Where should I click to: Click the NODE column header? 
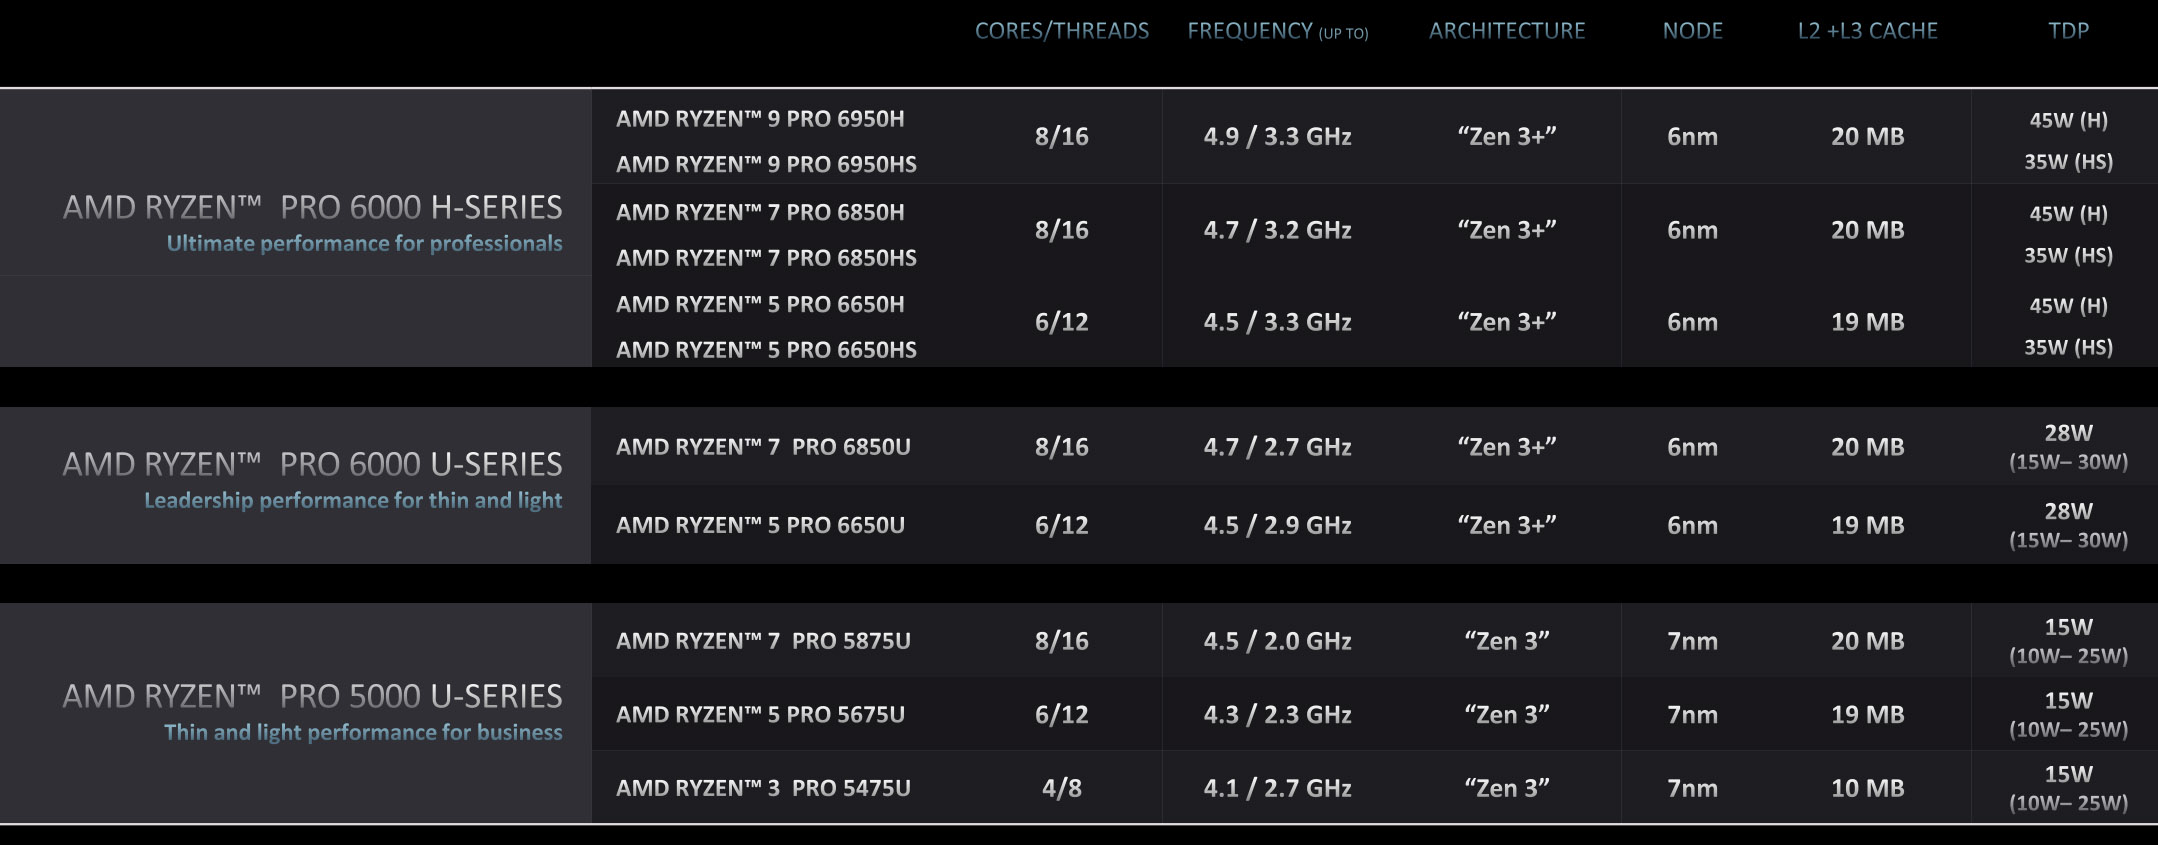[x=1692, y=31]
